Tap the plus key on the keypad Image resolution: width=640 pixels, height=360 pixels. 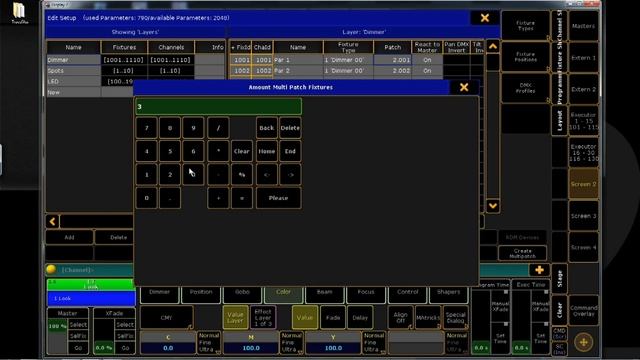coord(218,198)
